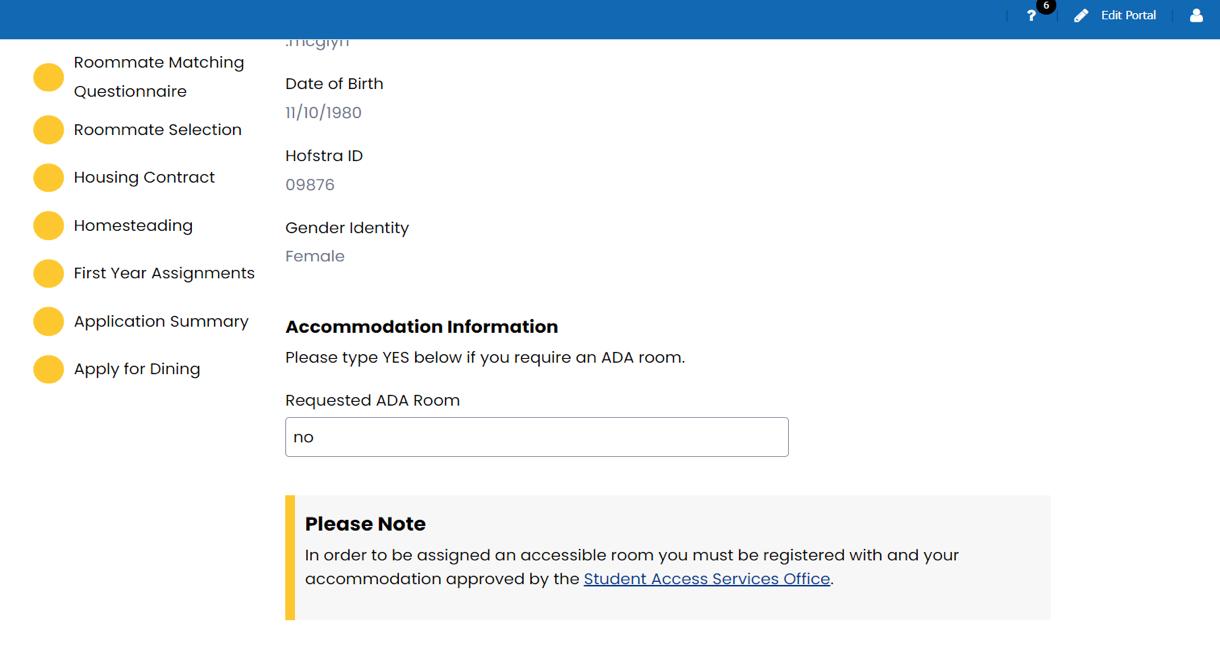Click the Requested ADA Room text field
Screen dimensions: 1220x651
536,437
